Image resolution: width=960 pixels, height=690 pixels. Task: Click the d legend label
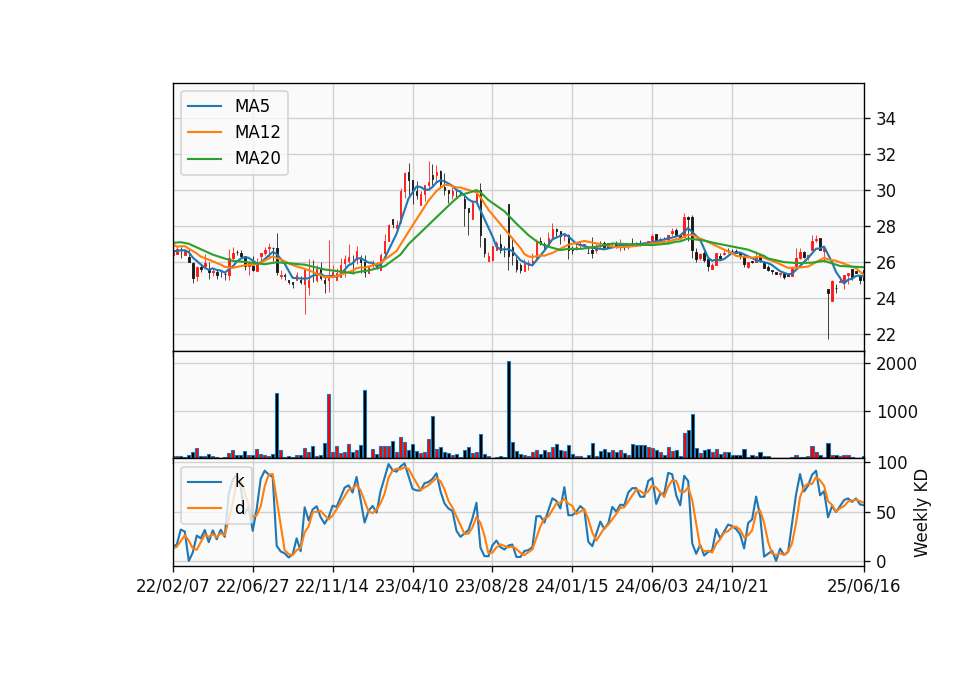click(239, 508)
